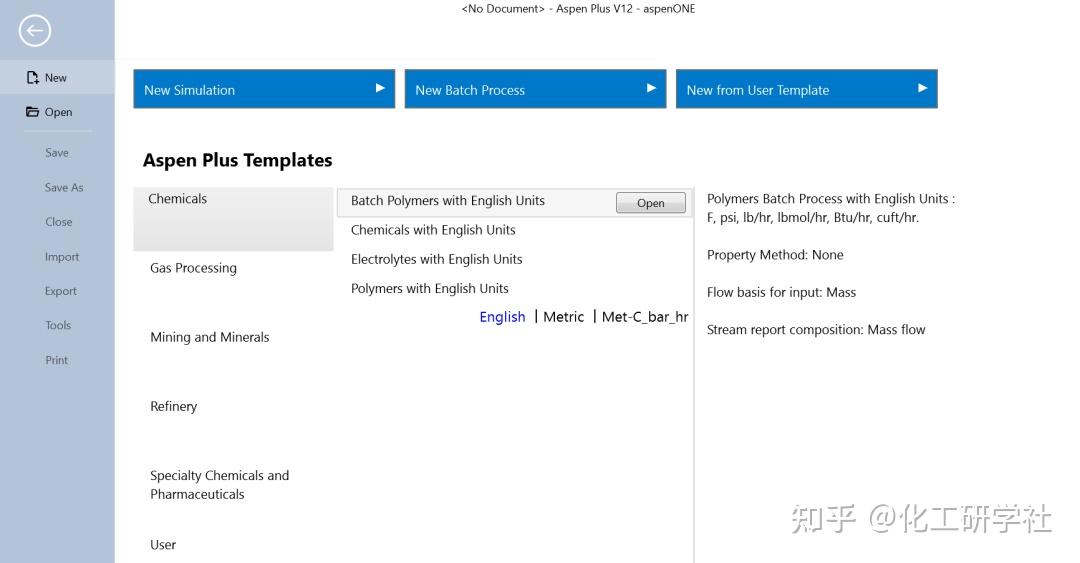Click the back arrow circle icon

(x=35, y=31)
